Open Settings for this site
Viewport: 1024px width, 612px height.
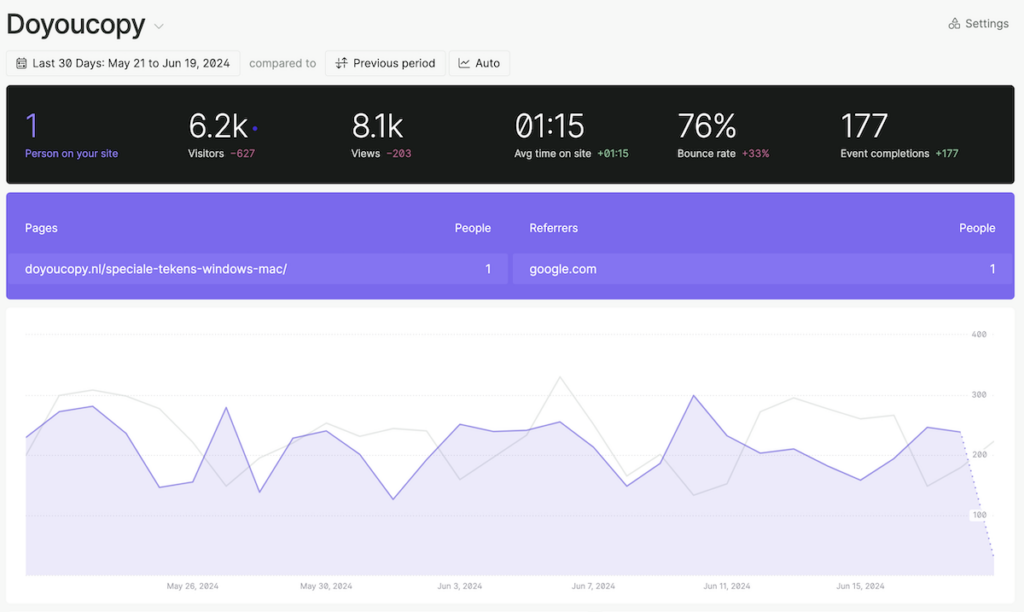coord(978,24)
